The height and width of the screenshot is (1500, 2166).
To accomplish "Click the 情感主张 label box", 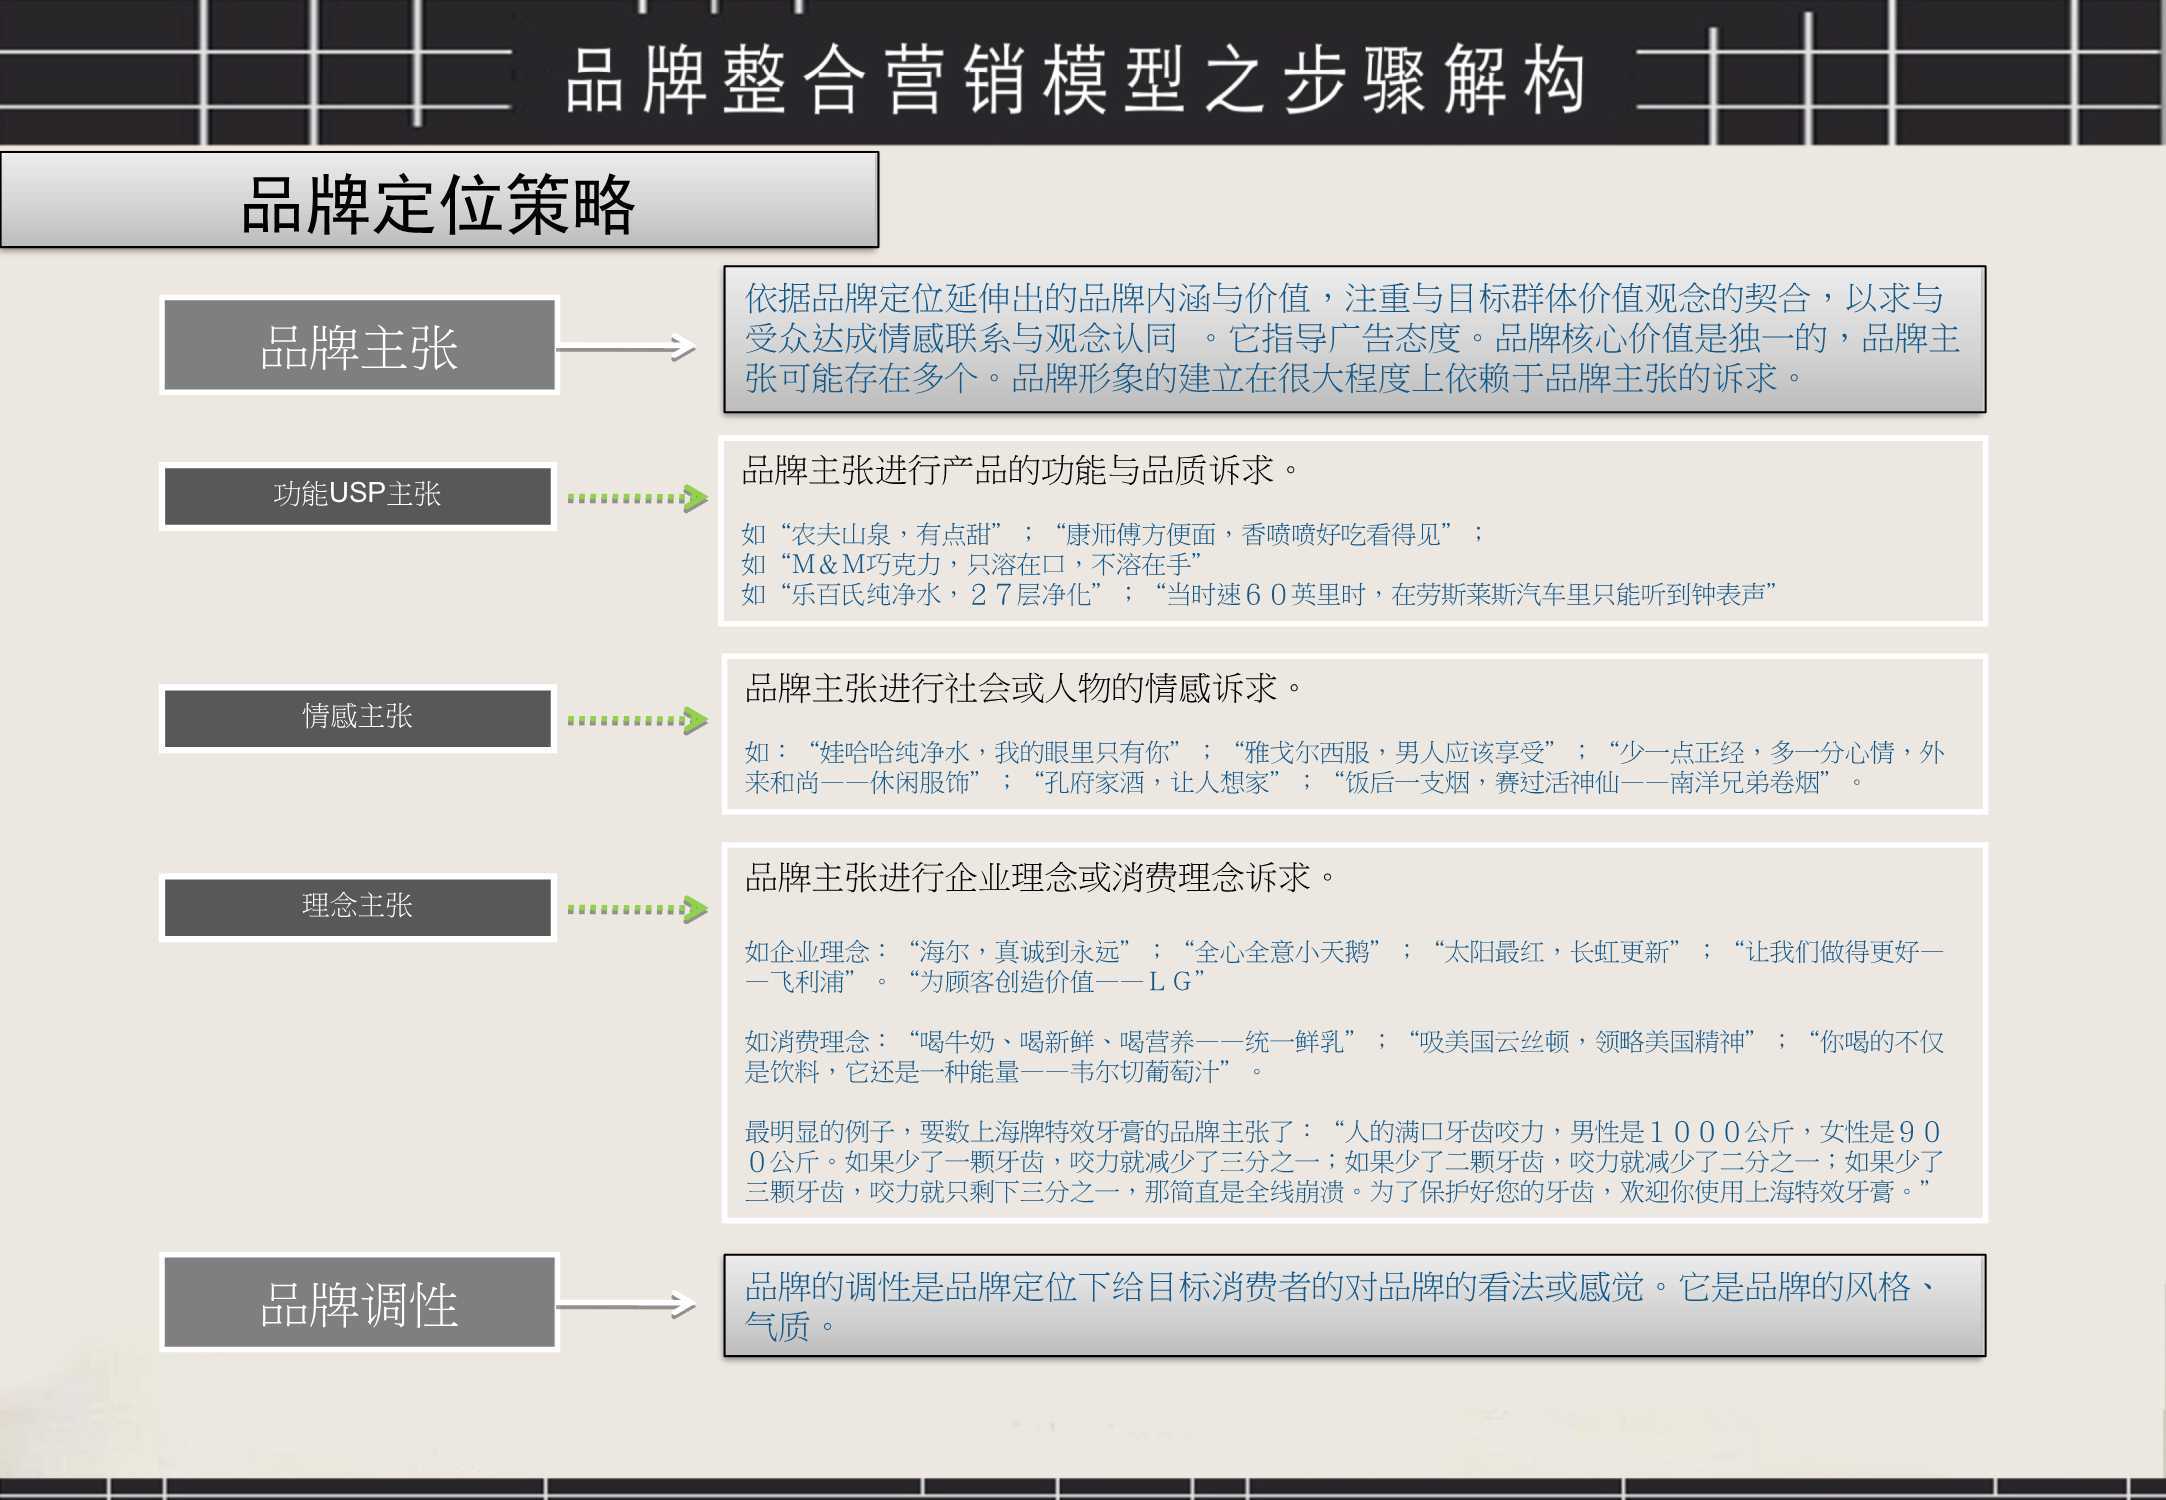I will click(357, 717).
